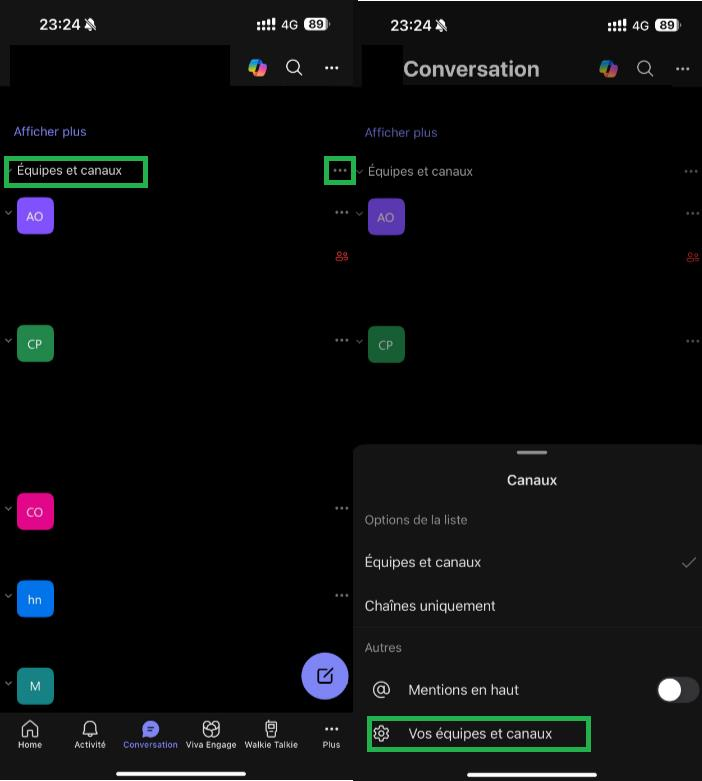Open the options ellipsis for the CO team
The height and width of the screenshot is (781, 702).
(341, 508)
